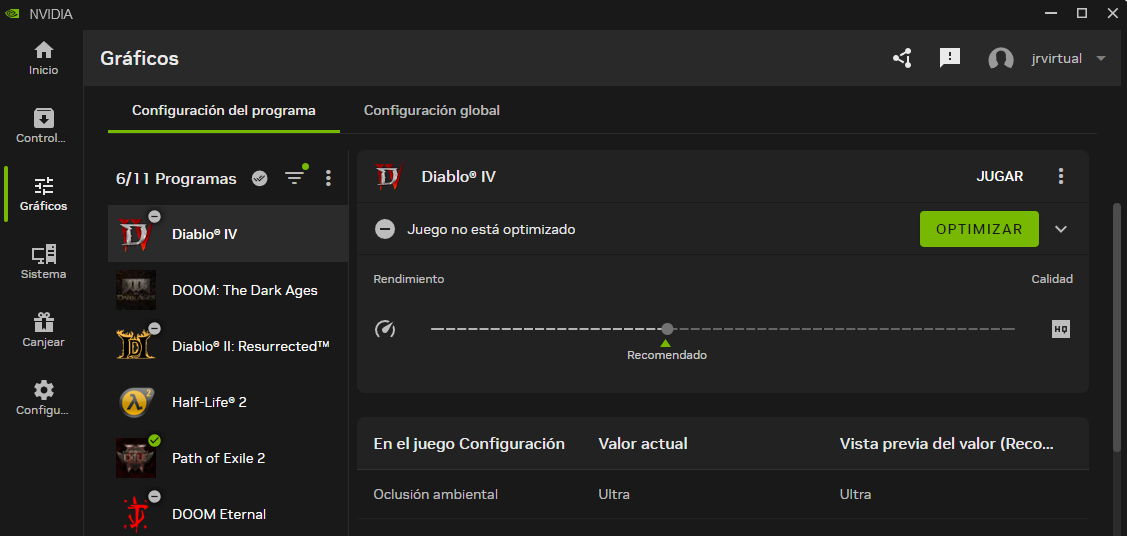Click the share icon in header
The height and width of the screenshot is (536, 1127).
902,58
